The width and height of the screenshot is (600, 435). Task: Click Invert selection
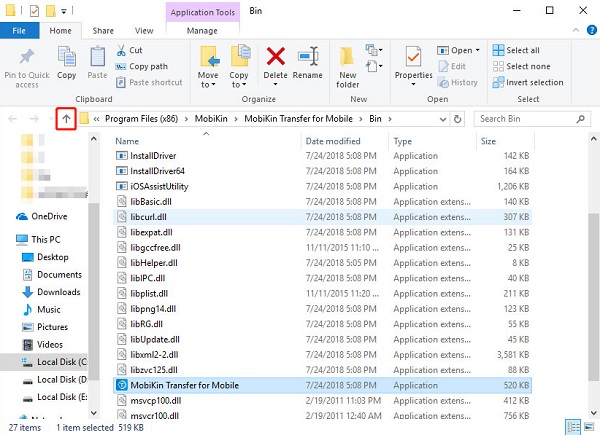tap(528, 82)
